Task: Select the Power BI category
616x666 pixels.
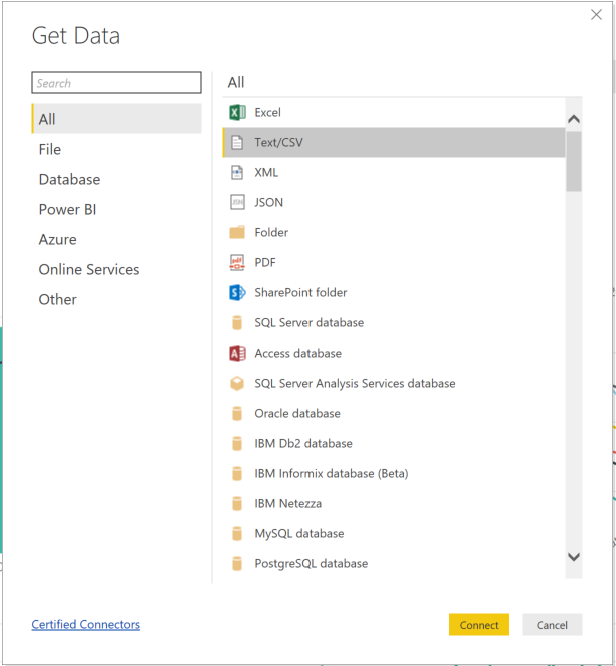Action: pyautogui.click(x=116, y=209)
